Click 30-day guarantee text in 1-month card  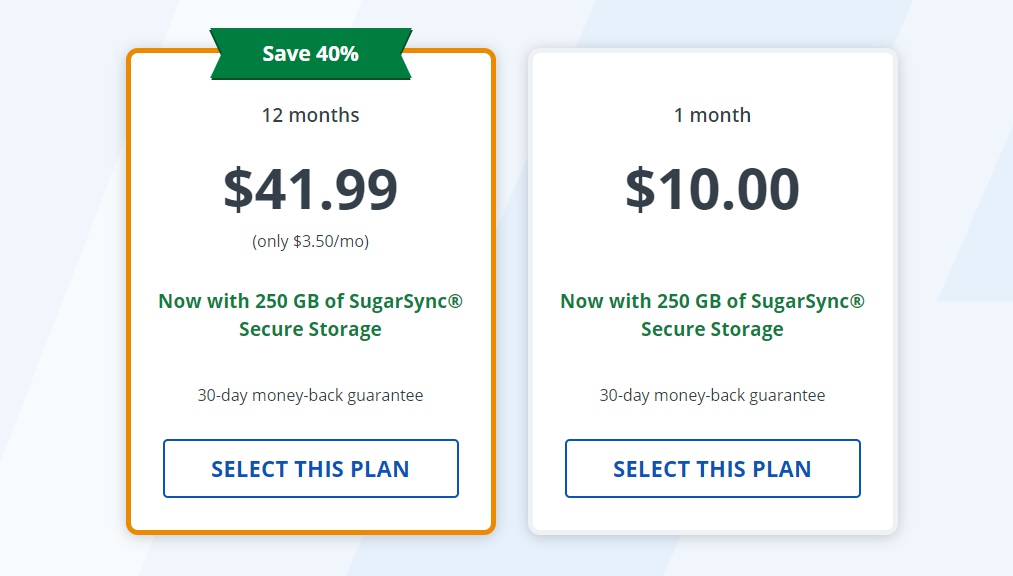click(713, 395)
